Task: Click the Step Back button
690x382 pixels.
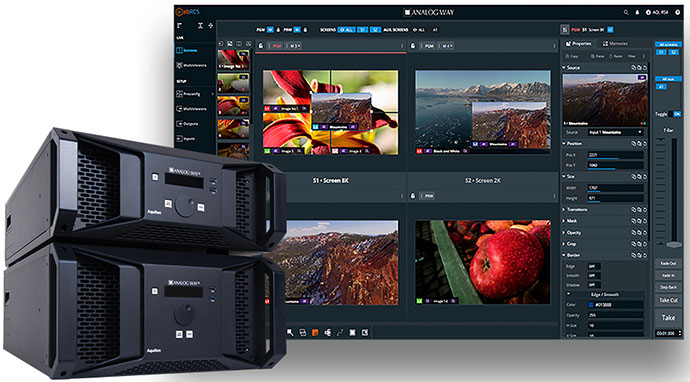Action: pyautogui.click(x=668, y=287)
